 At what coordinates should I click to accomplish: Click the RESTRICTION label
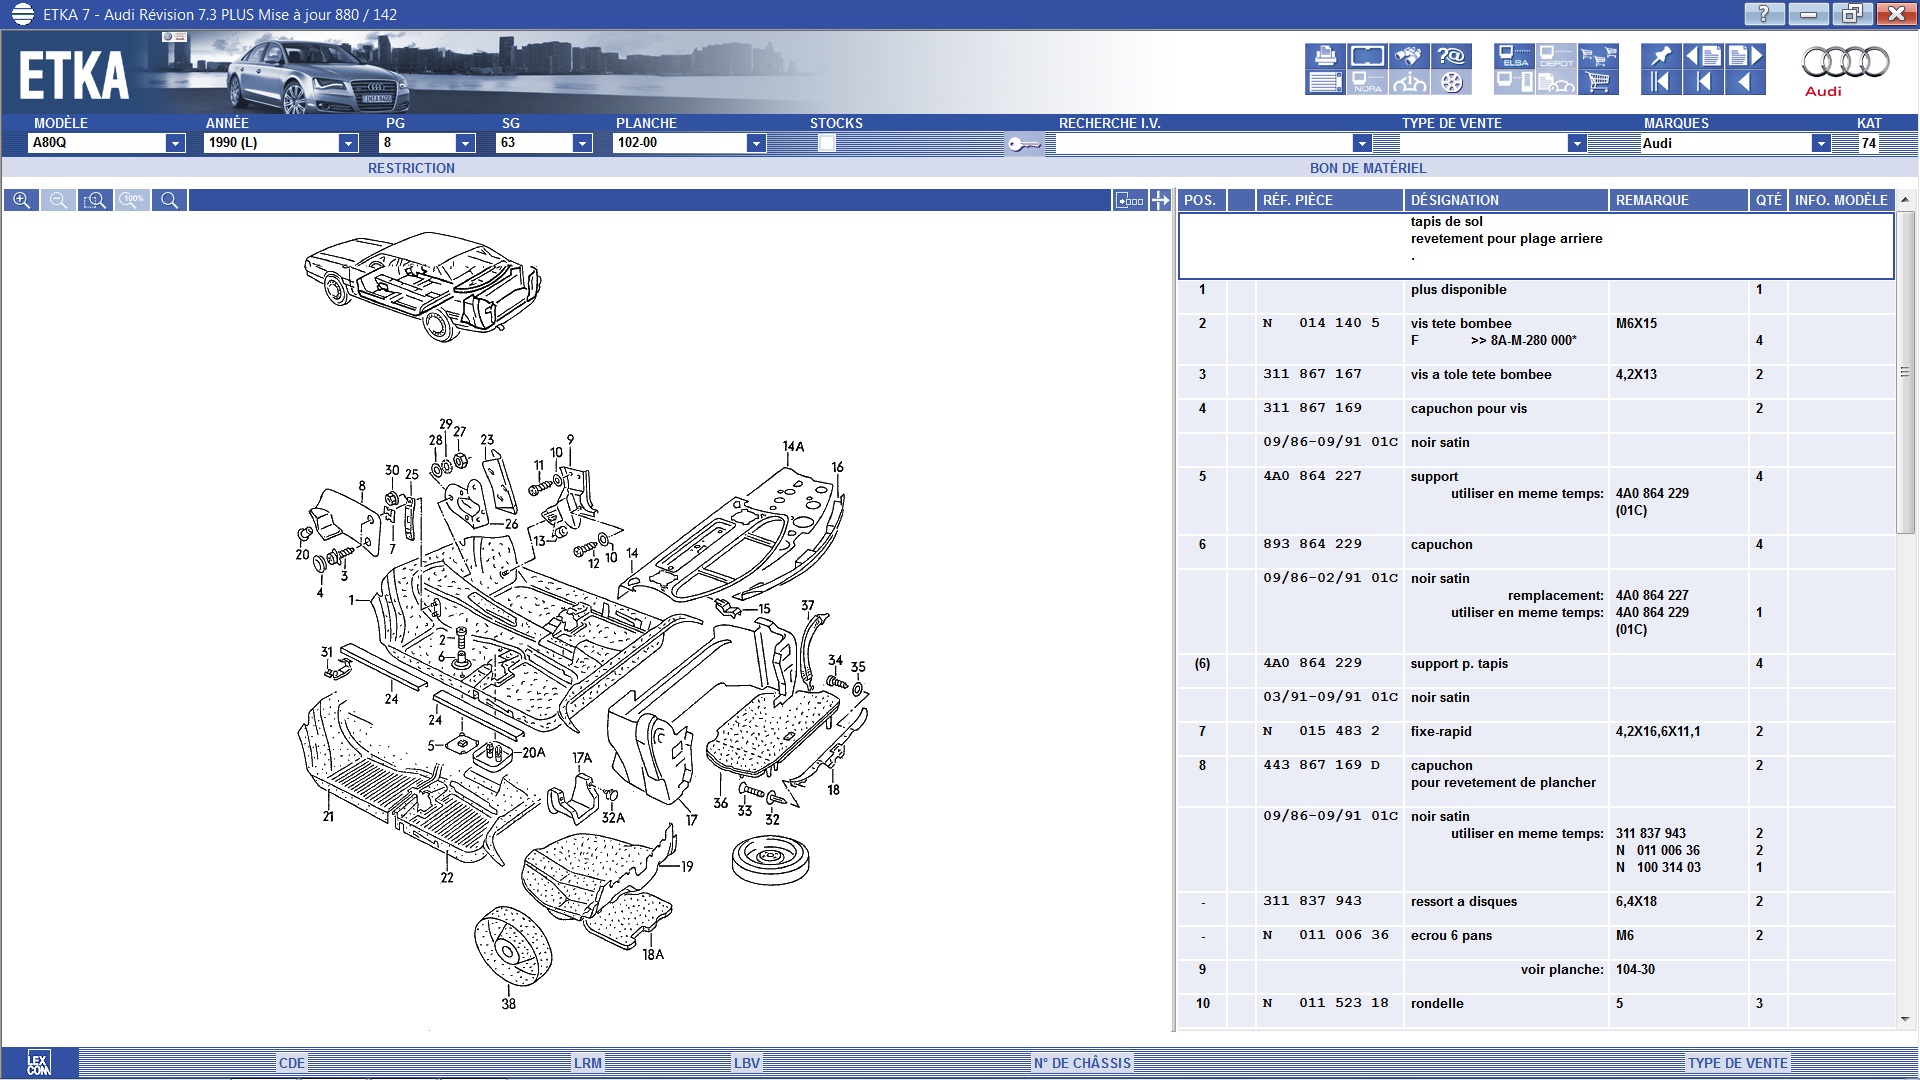pyautogui.click(x=411, y=168)
